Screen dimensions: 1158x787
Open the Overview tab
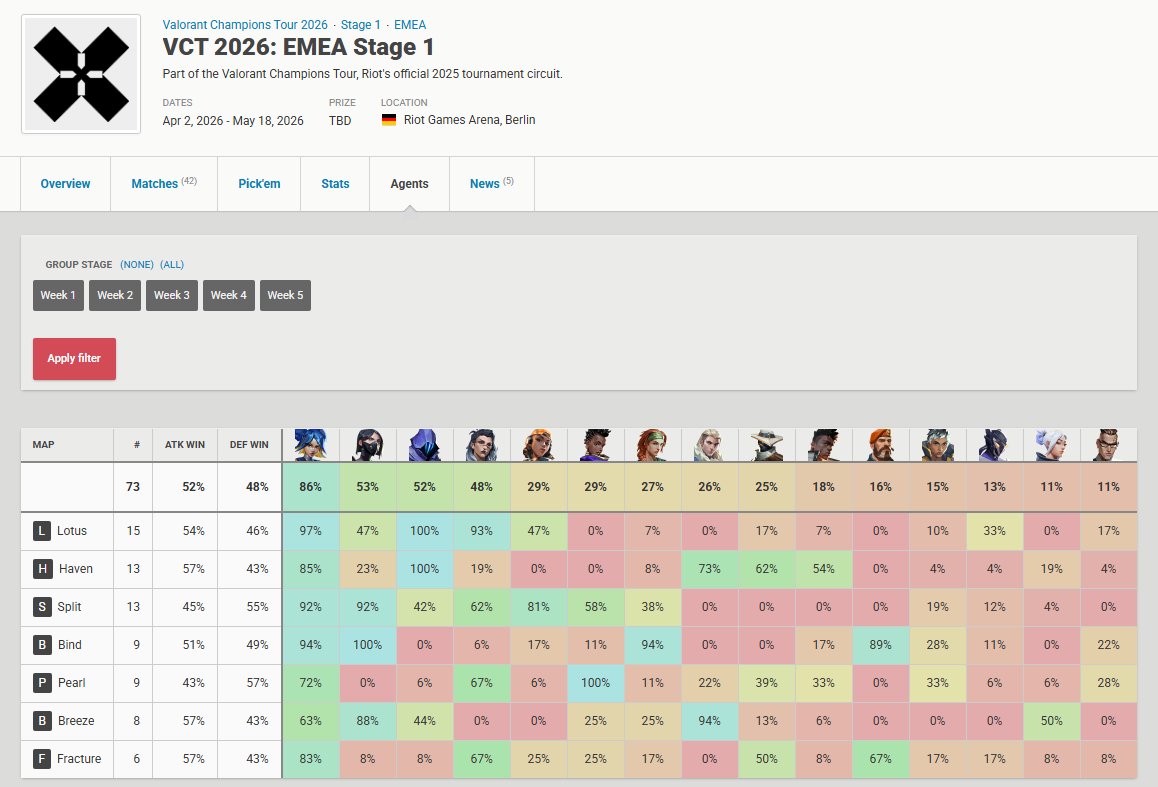click(66, 184)
